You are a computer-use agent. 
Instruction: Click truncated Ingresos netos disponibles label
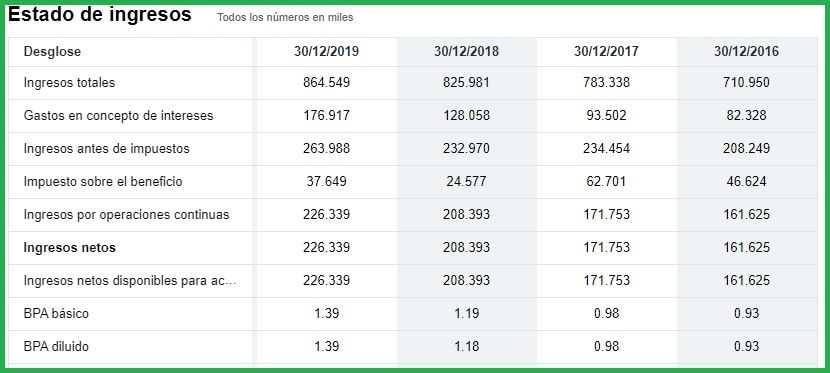click(130, 281)
